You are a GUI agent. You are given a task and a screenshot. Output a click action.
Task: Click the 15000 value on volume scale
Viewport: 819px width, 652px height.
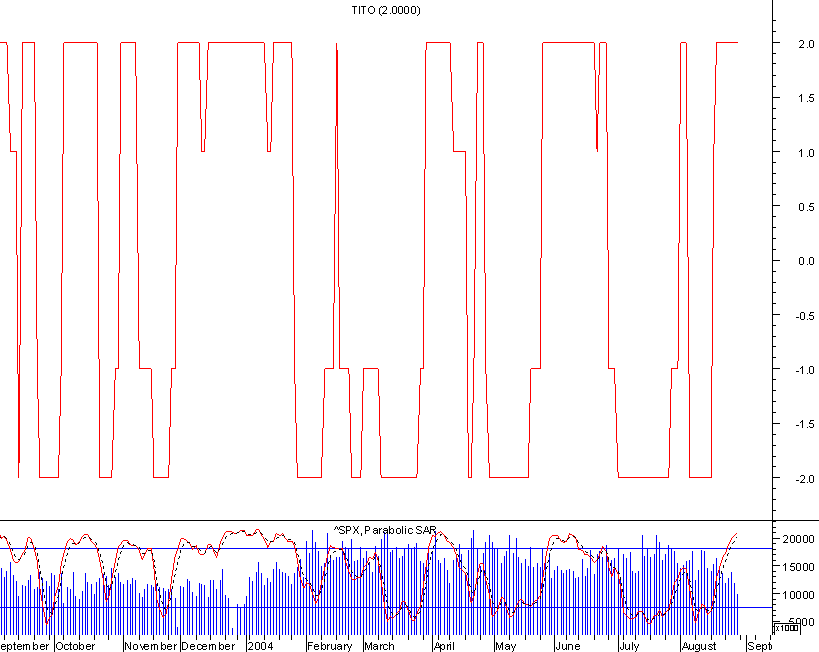click(x=798, y=567)
